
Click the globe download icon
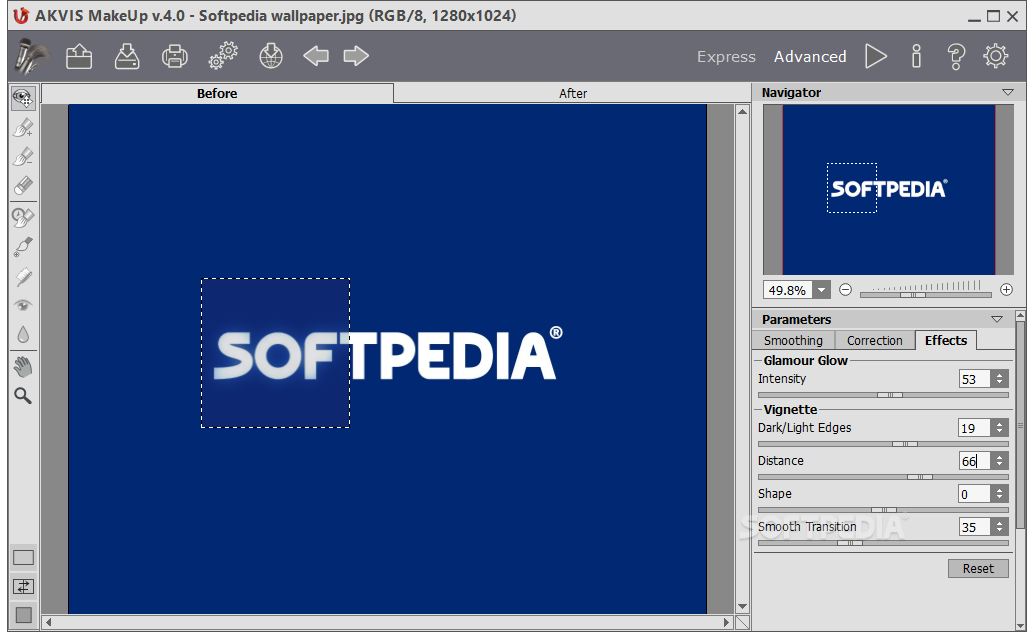[271, 56]
